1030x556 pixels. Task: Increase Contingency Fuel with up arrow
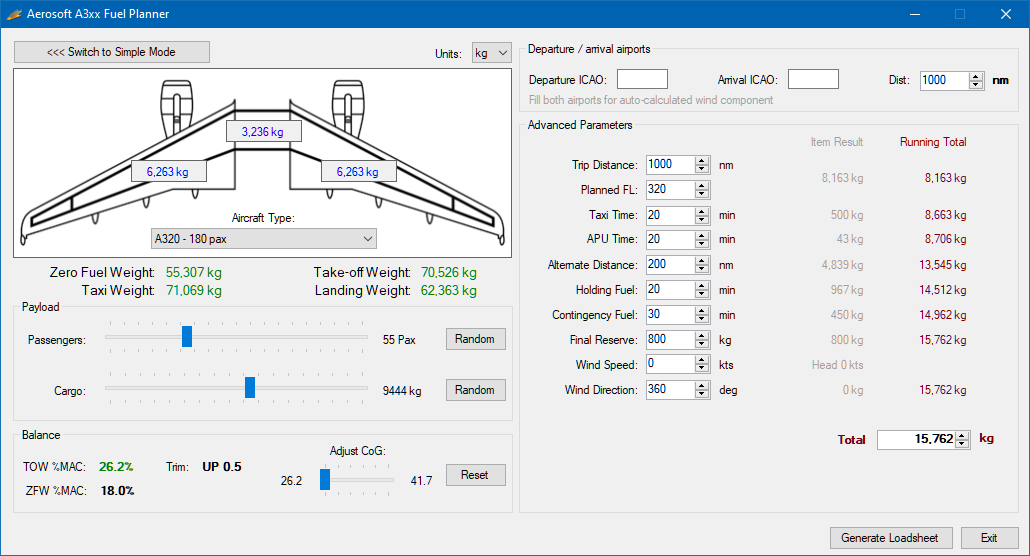click(x=702, y=311)
